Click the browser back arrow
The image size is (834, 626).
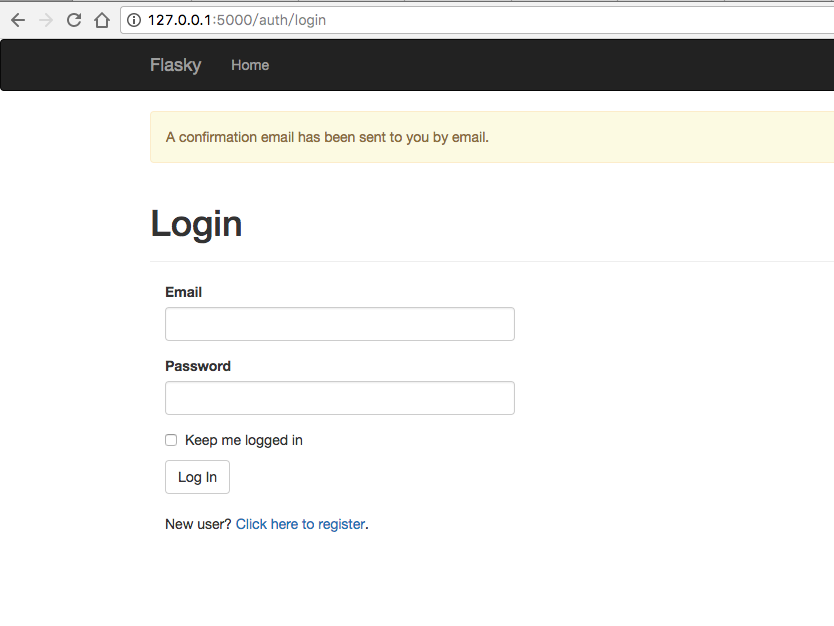(x=17, y=20)
